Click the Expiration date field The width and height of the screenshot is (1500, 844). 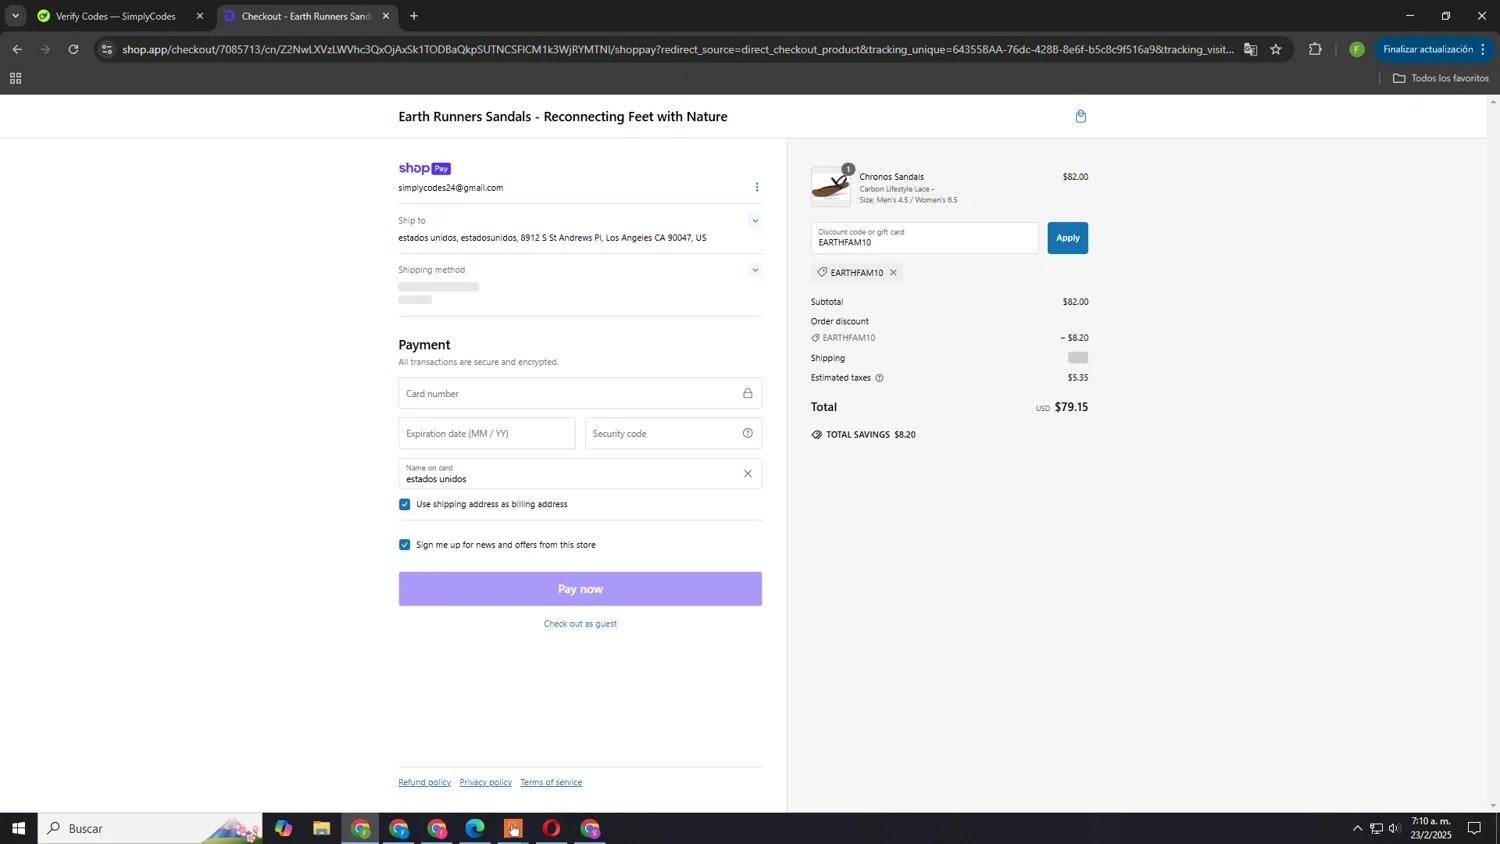coord(487,433)
